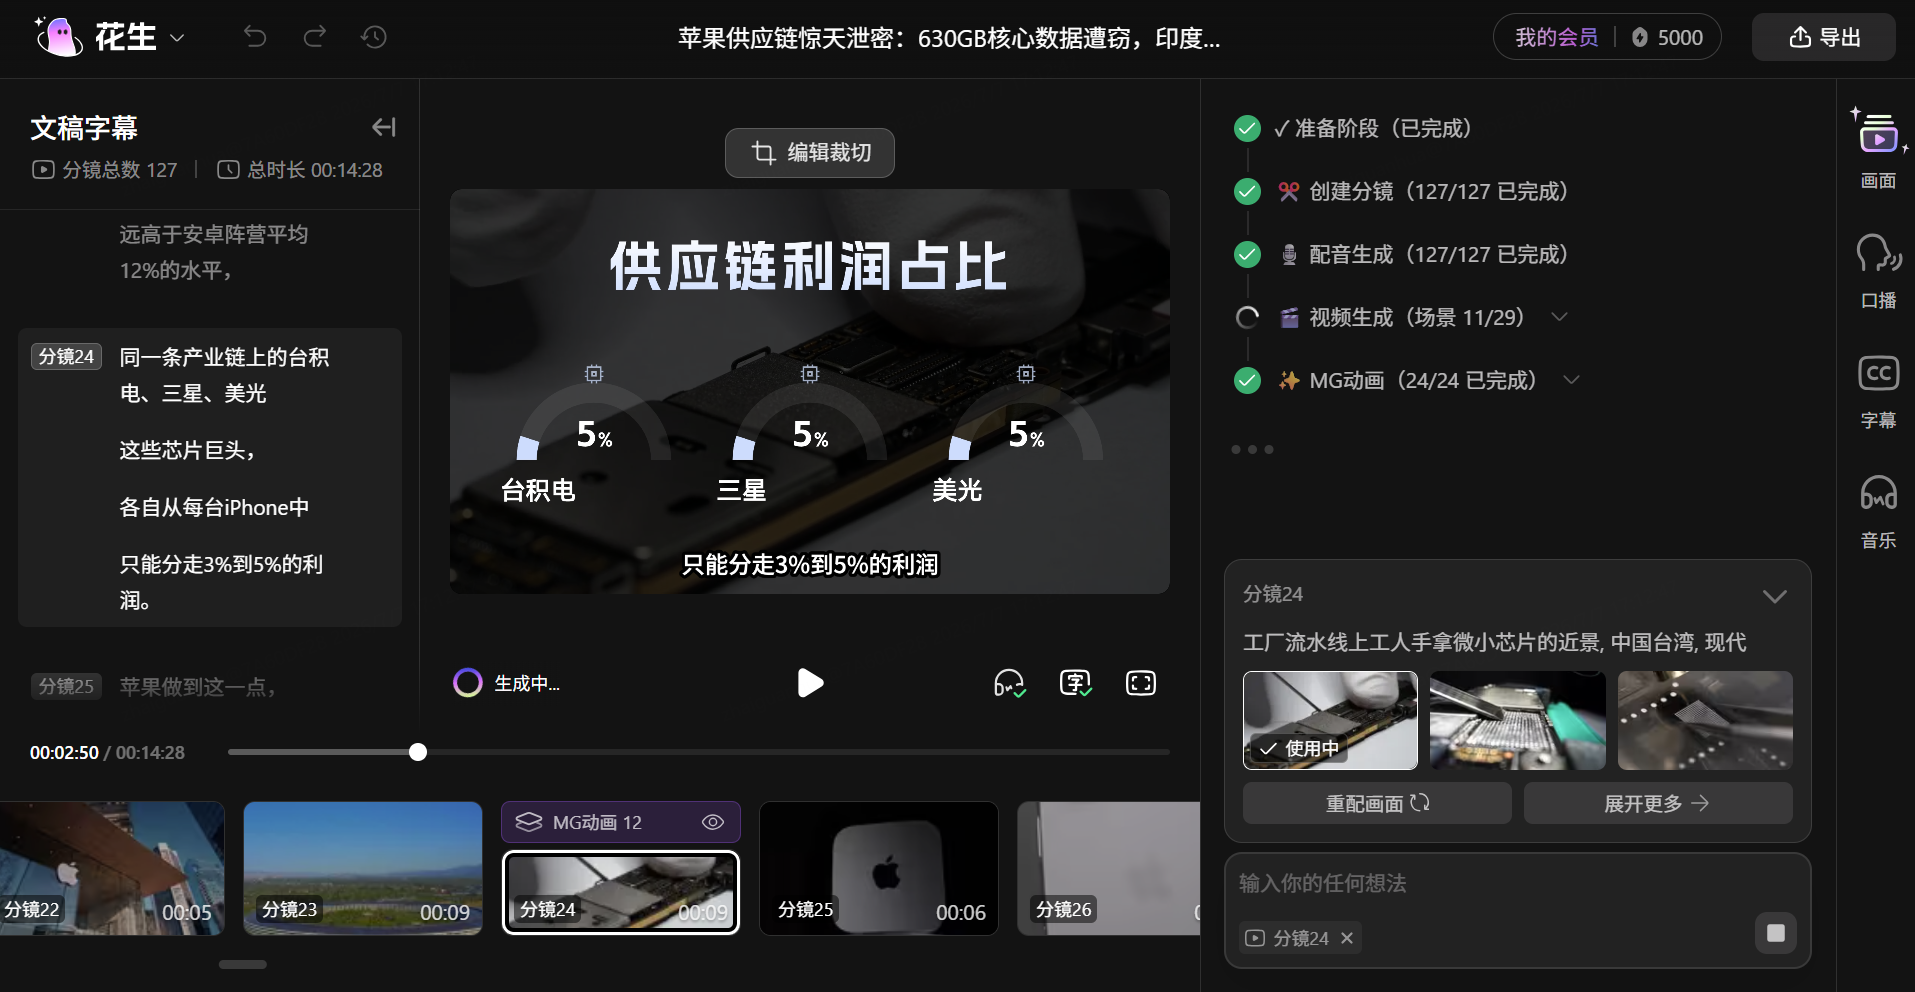Select the 分镜24 label in script list
This screenshot has height=992, width=1915.
click(67, 357)
